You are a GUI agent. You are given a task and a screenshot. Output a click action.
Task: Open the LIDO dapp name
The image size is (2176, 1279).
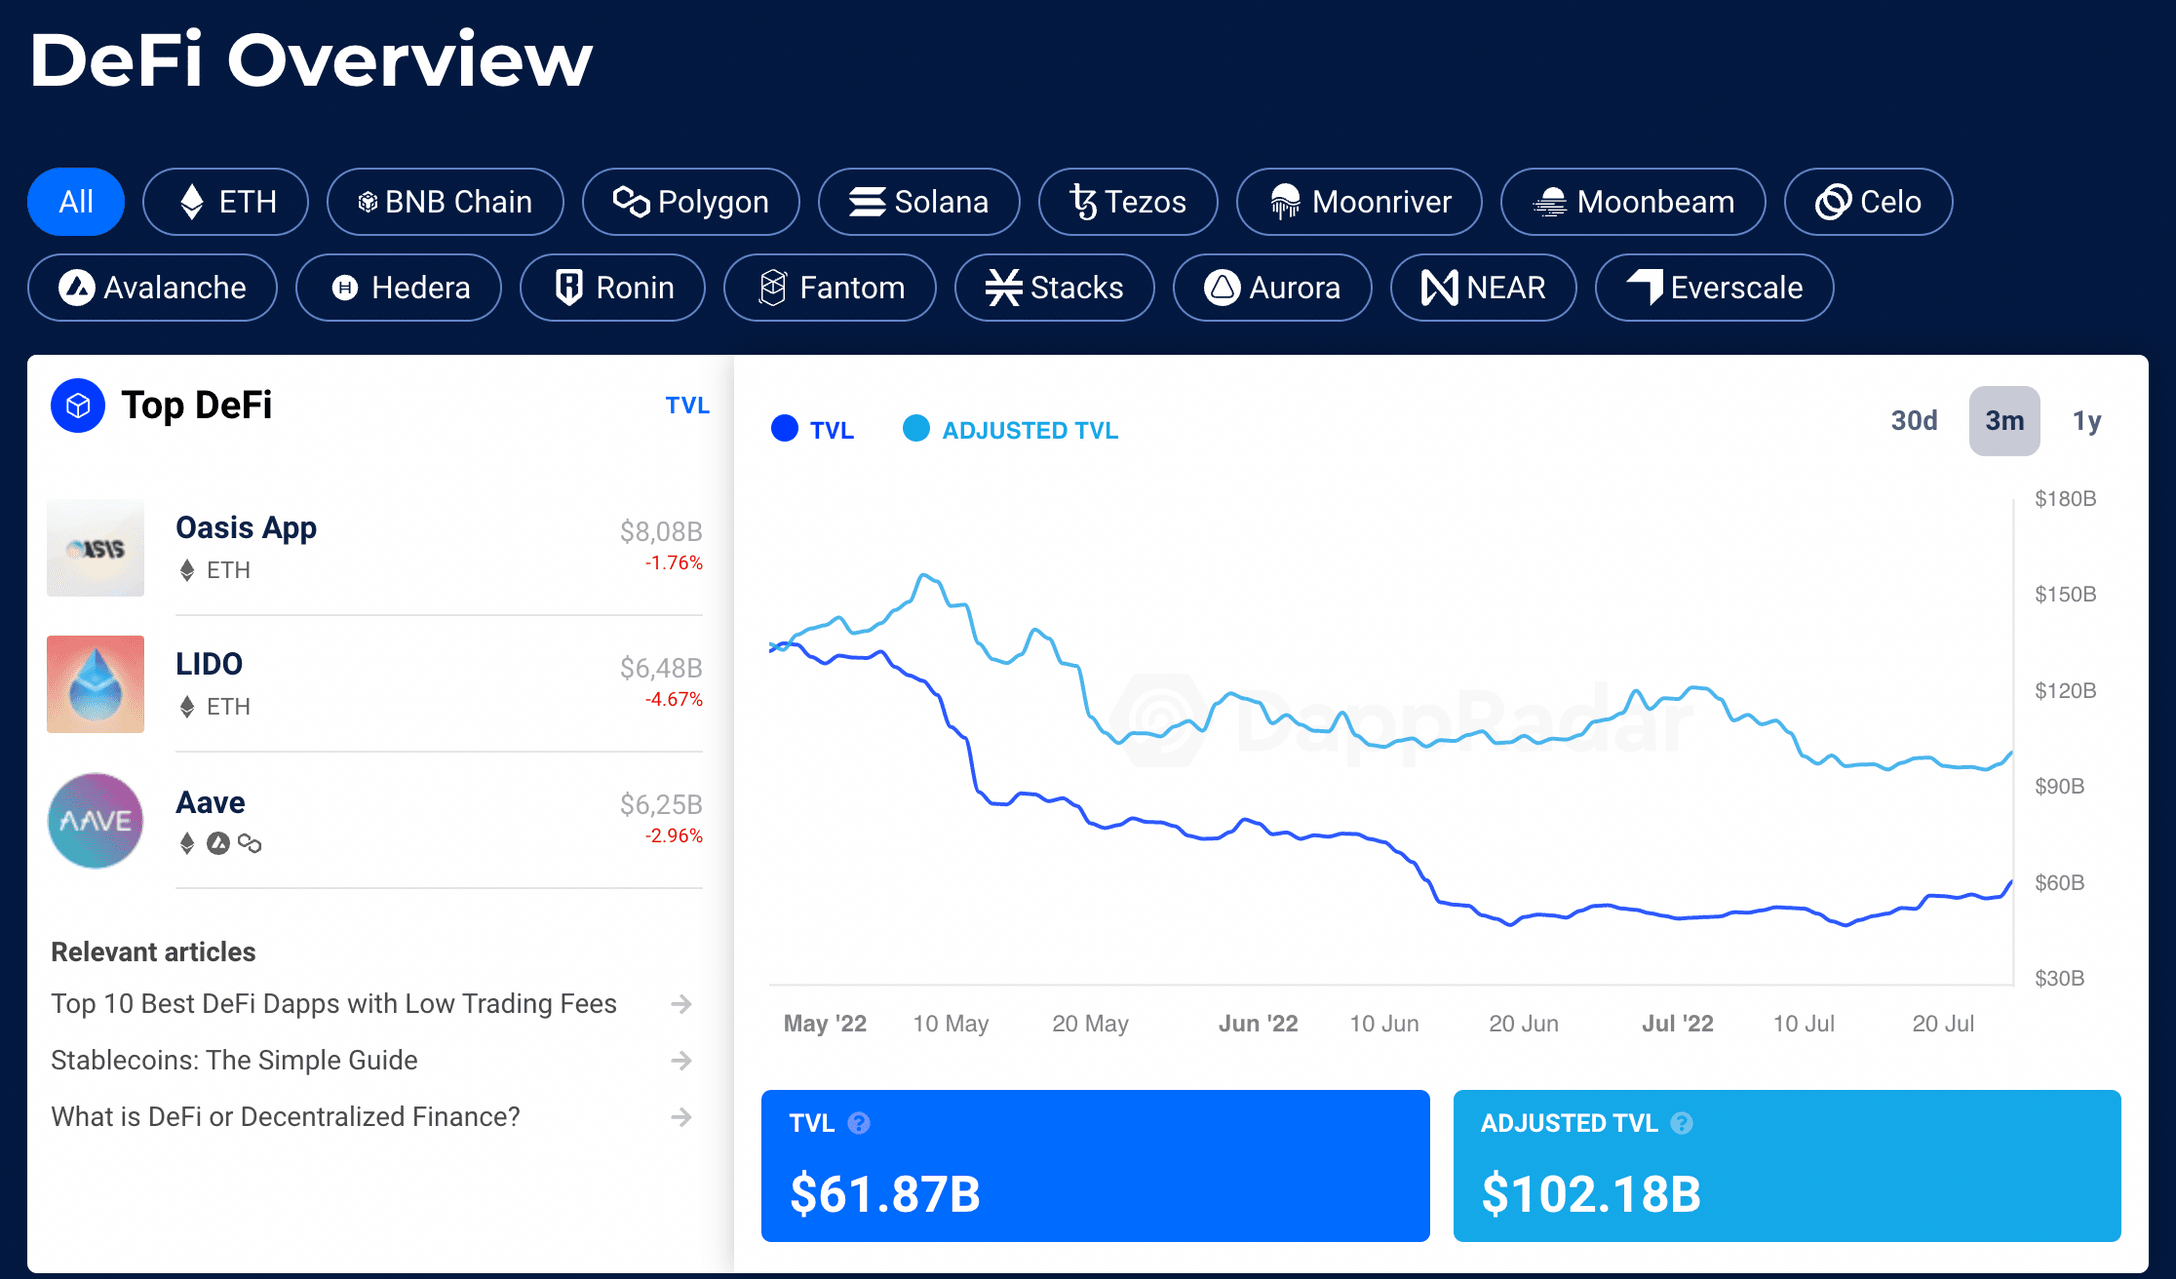pos(209,664)
